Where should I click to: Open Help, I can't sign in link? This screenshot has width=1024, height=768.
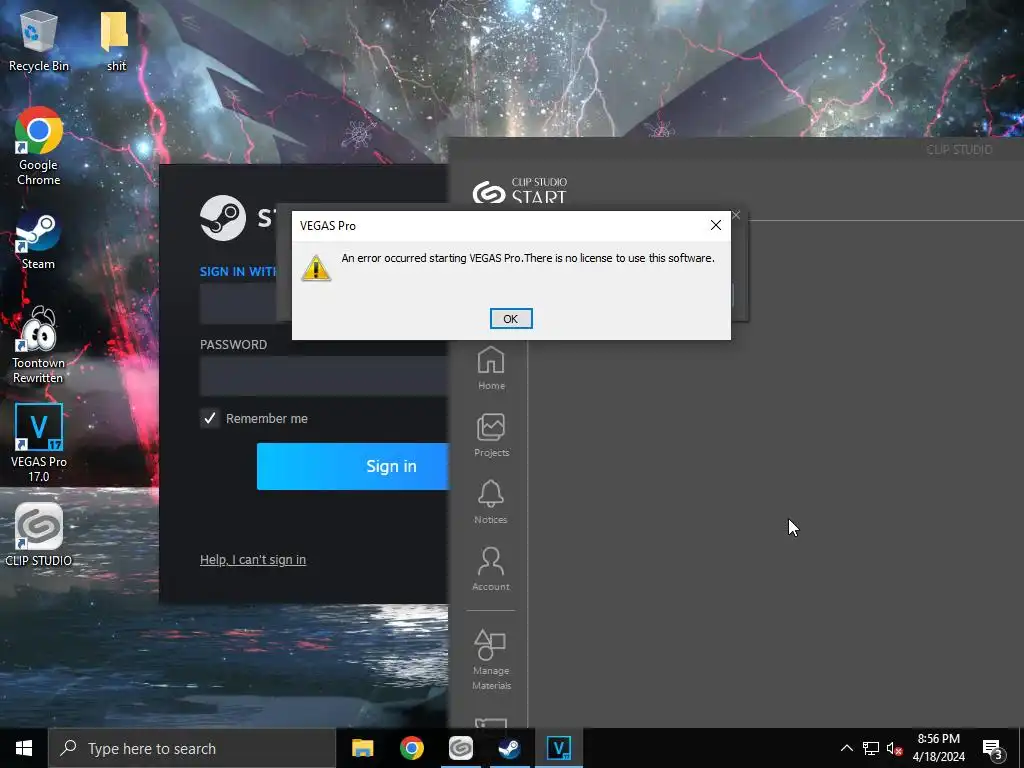coord(253,560)
